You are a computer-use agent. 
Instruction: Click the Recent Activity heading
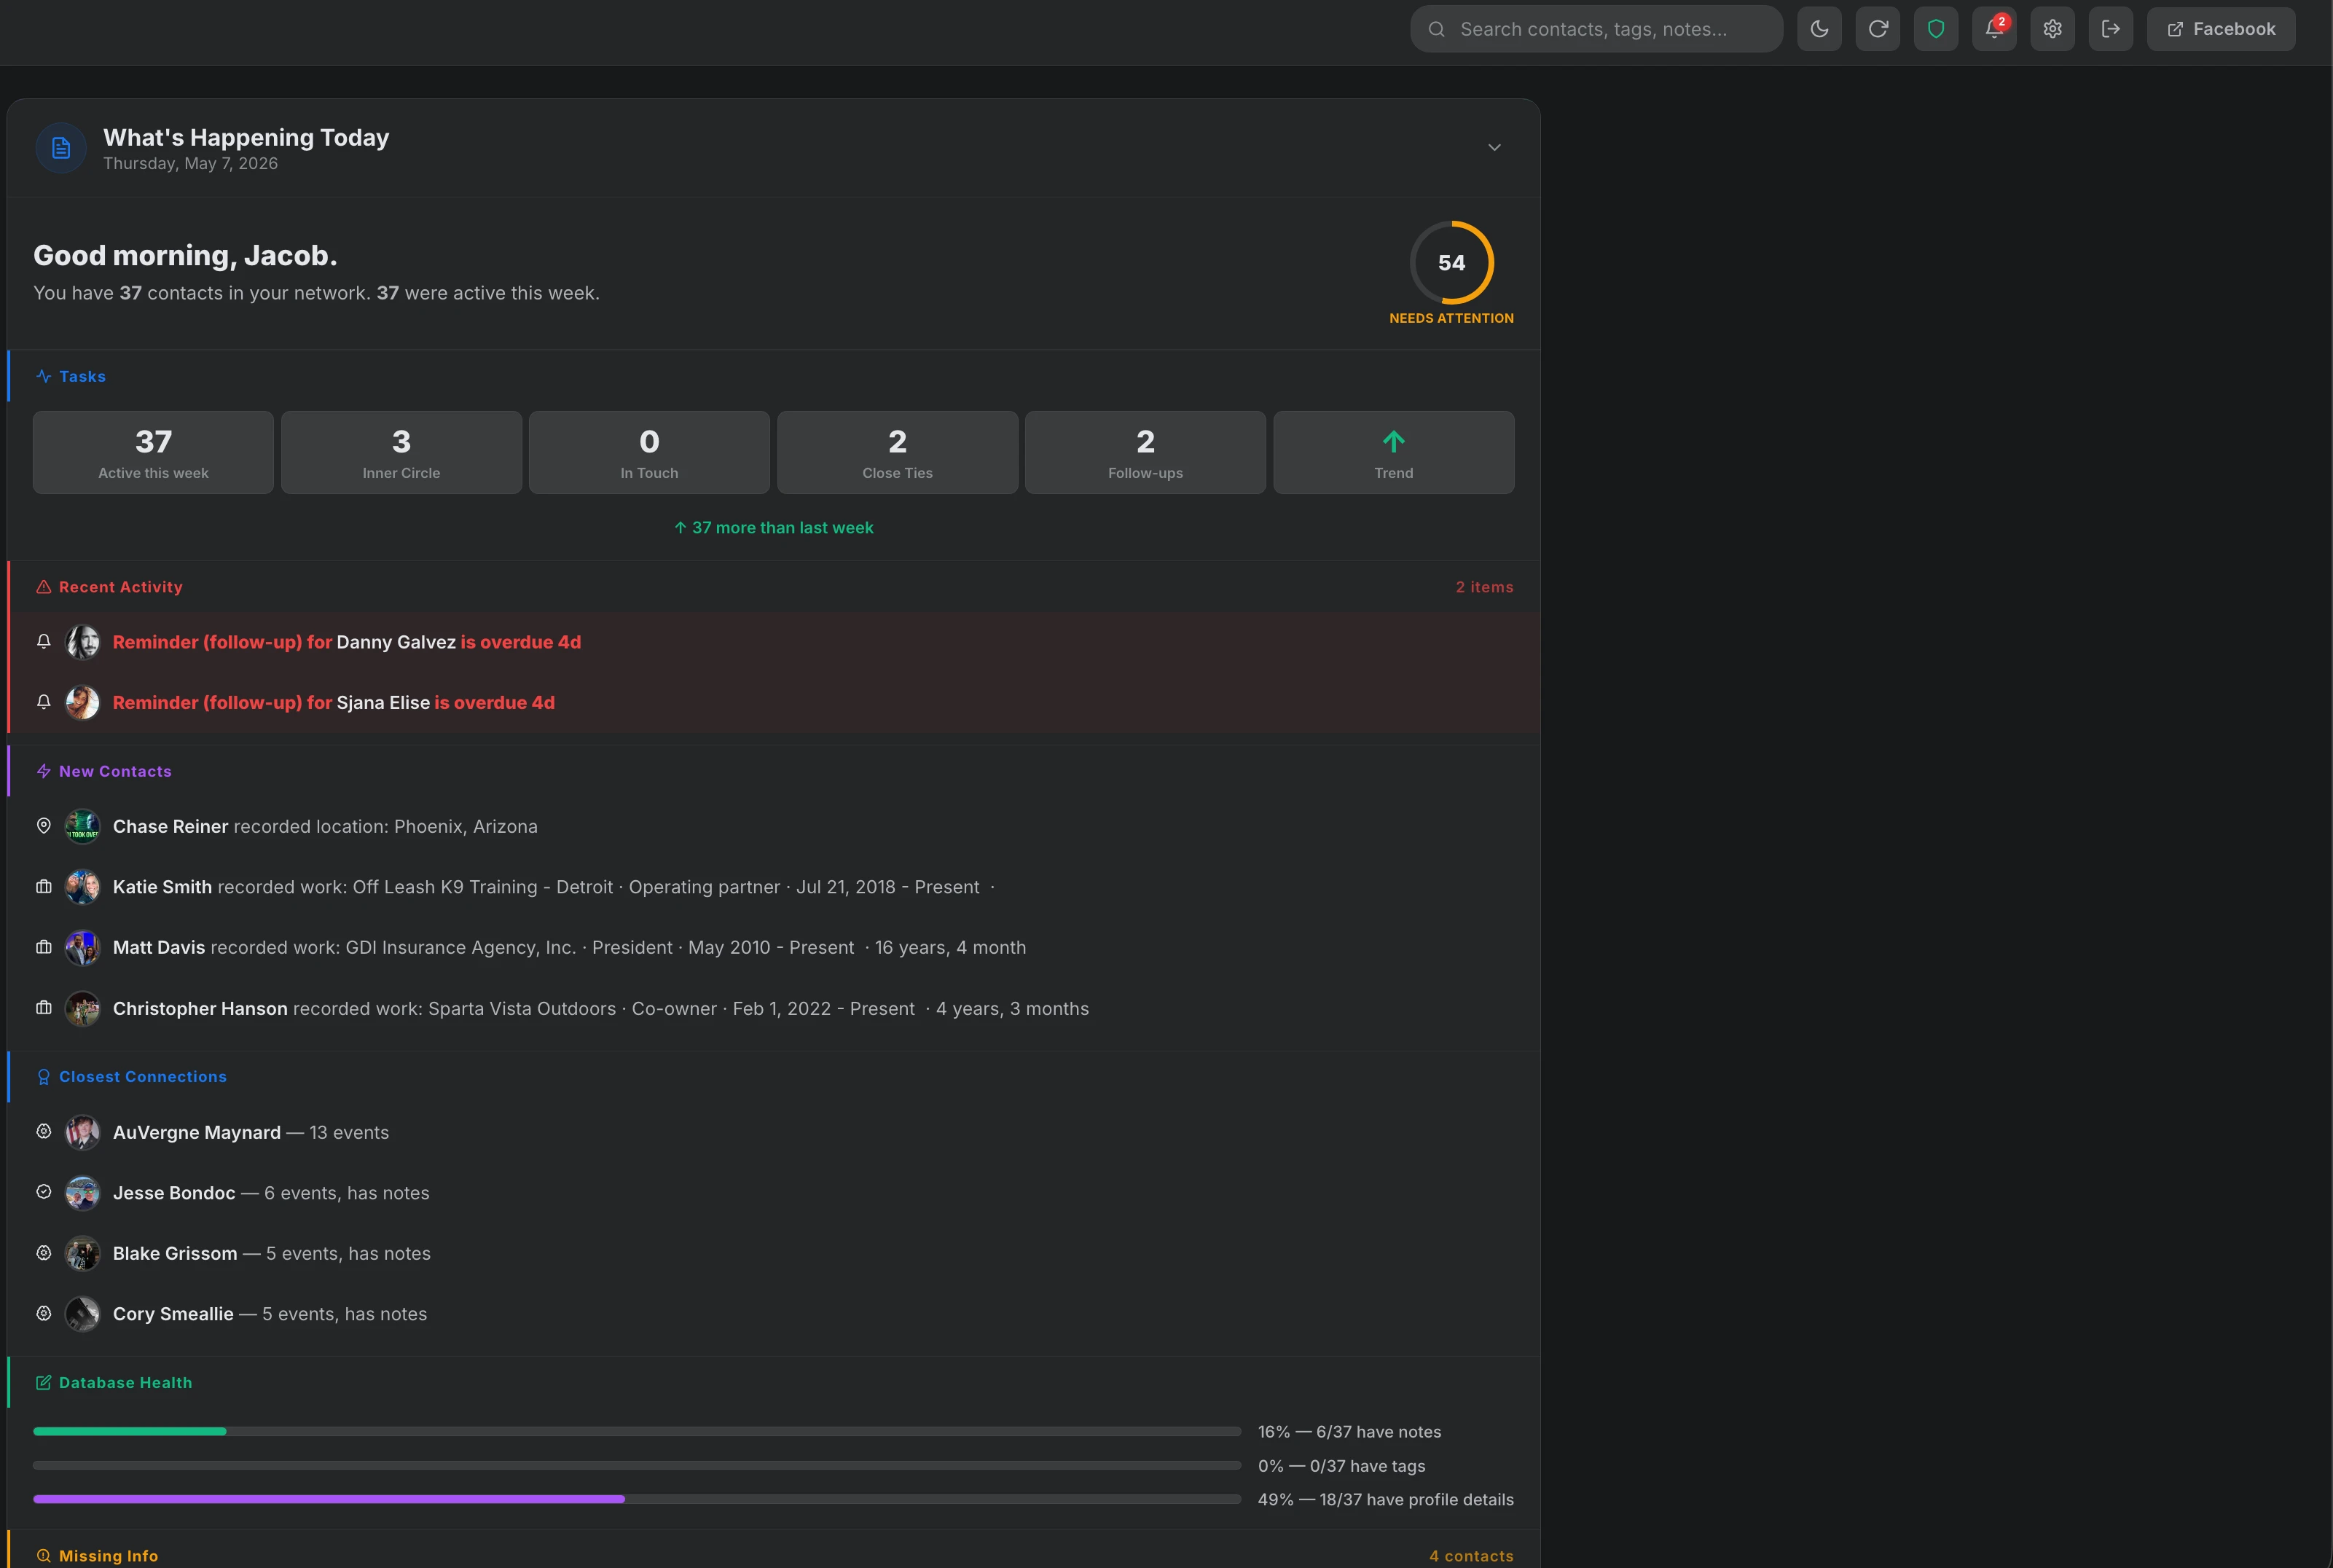coord(120,587)
